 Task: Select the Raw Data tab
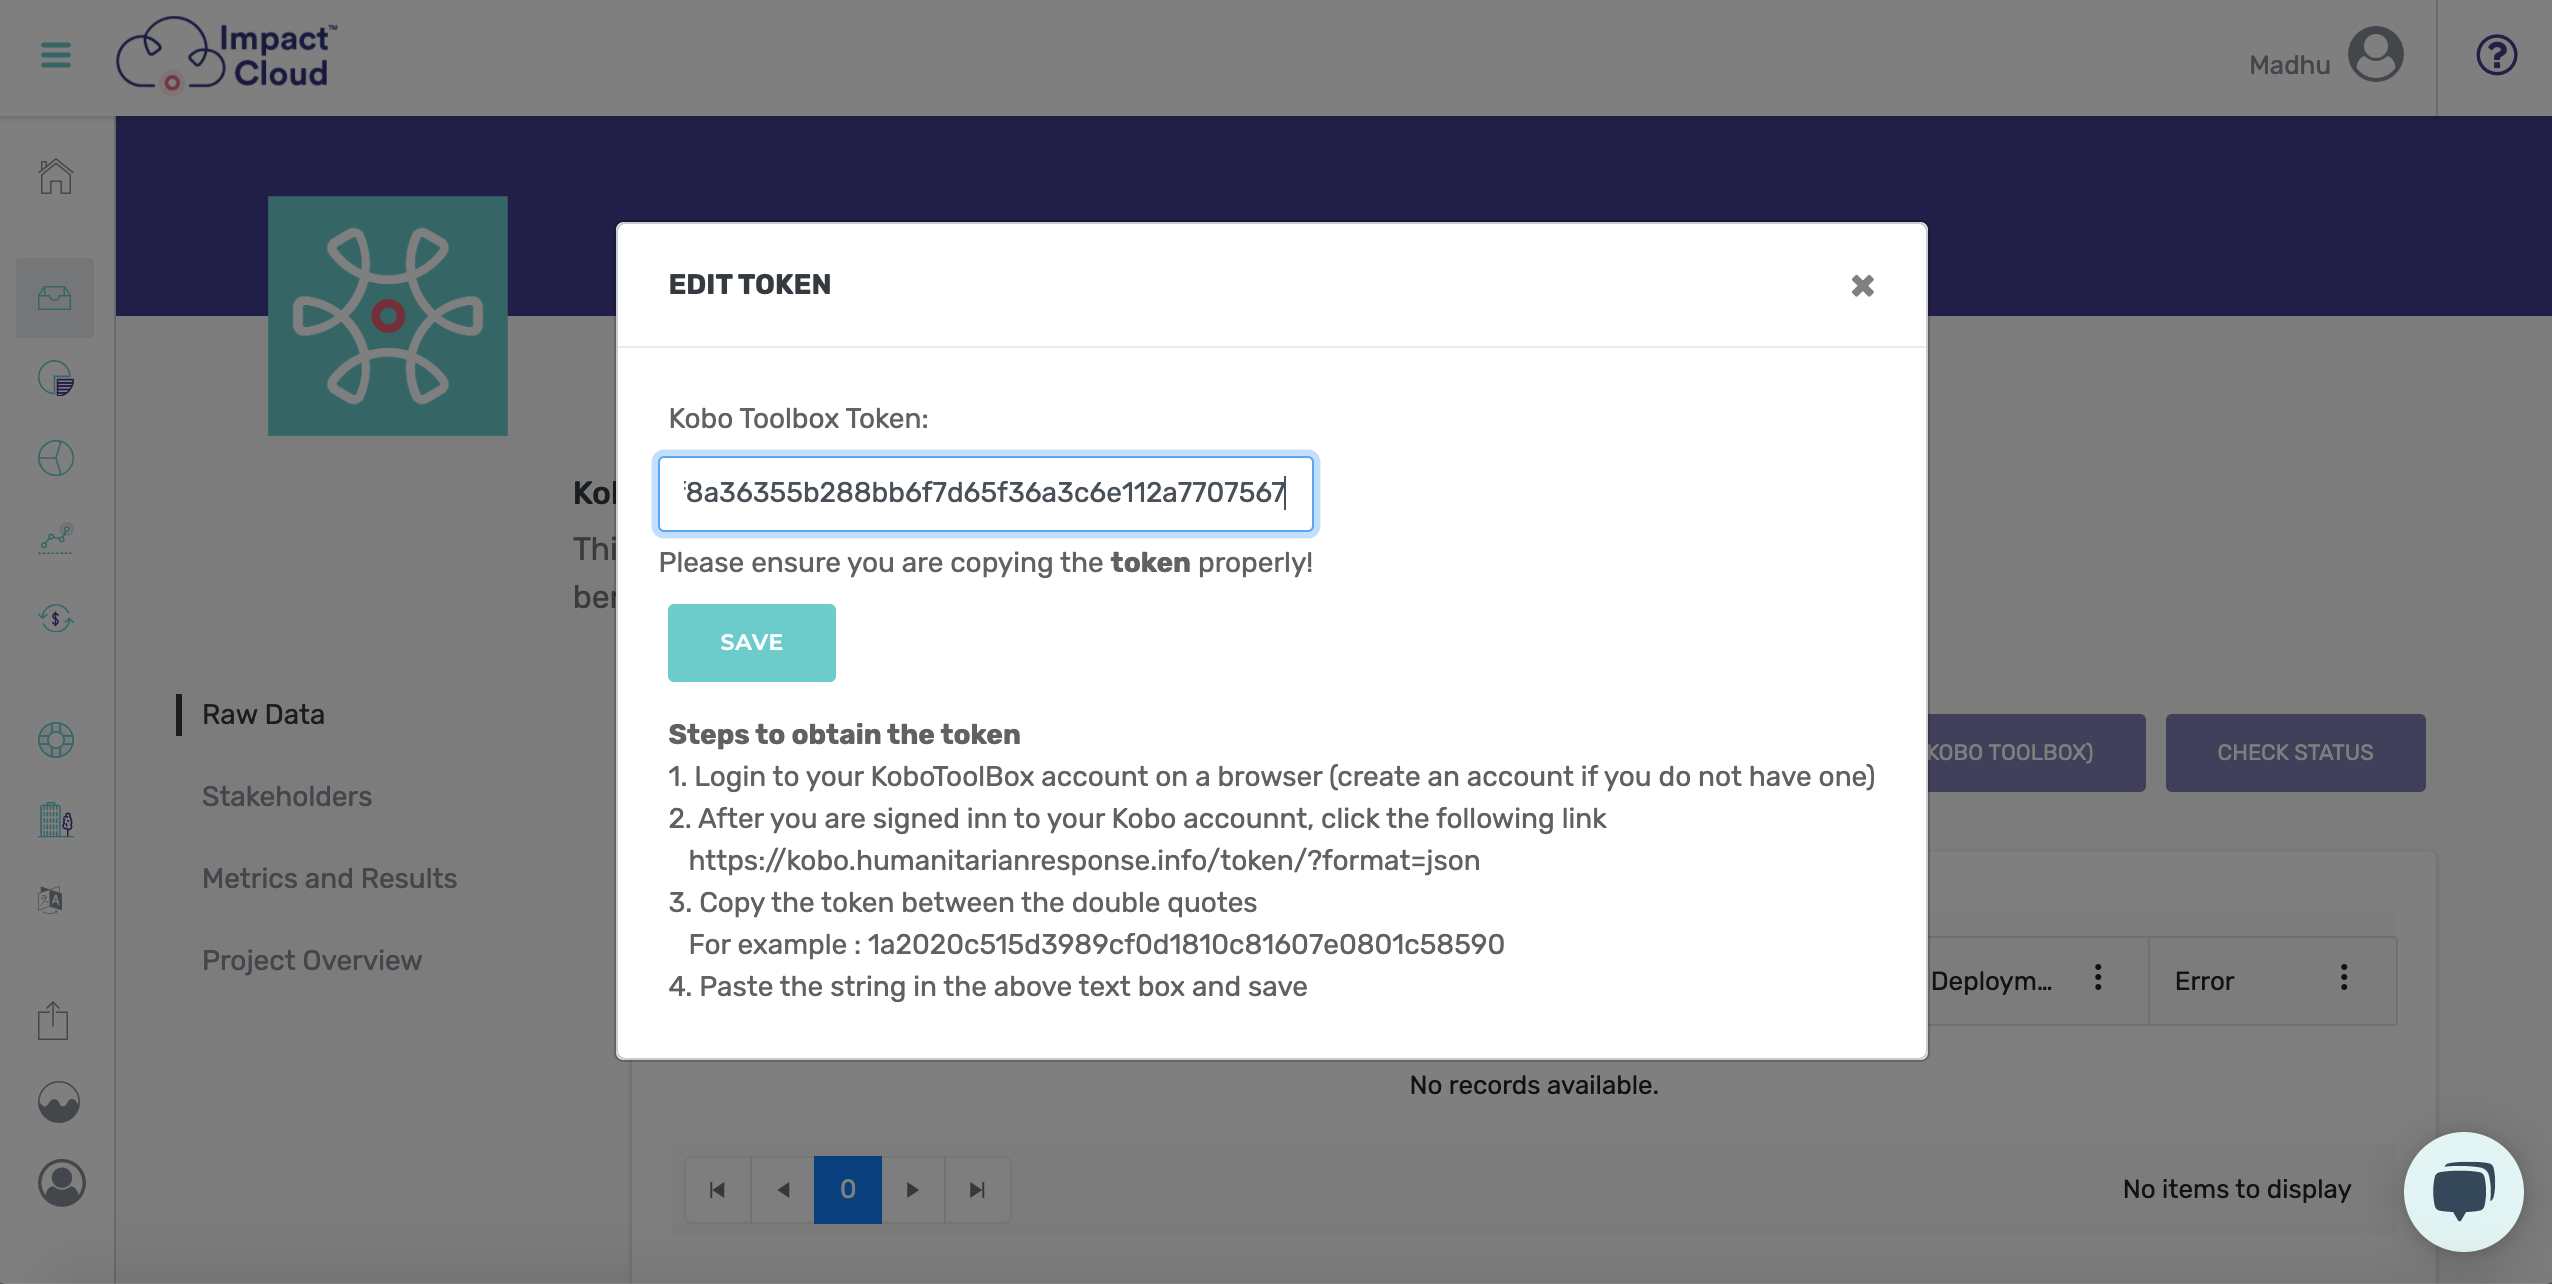pos(263,715)
